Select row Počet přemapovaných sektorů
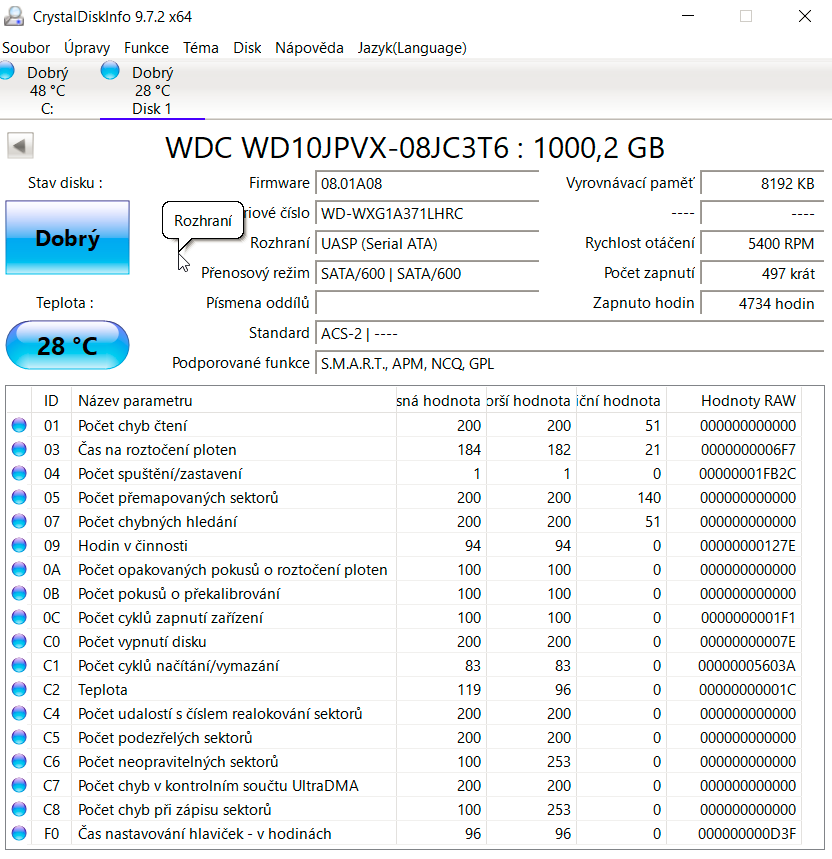The height and width of the screenshot is (859, 832). pos(404,497)
